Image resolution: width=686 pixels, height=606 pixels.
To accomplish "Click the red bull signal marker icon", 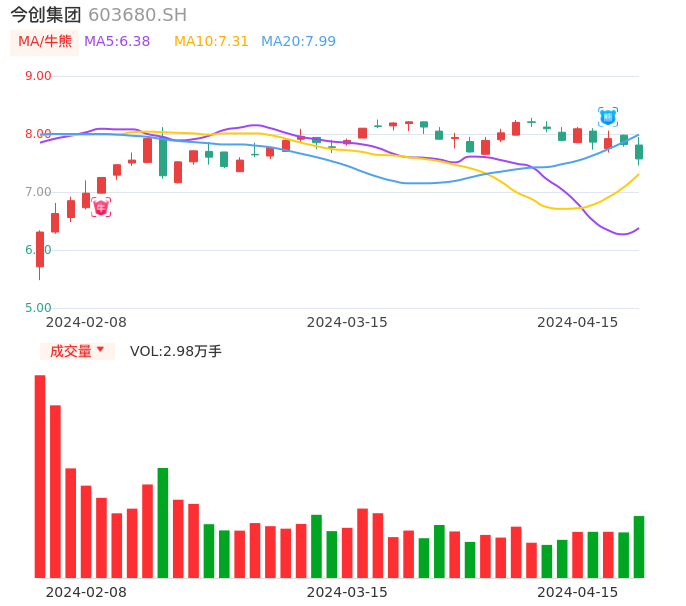I will coord(101,207).
